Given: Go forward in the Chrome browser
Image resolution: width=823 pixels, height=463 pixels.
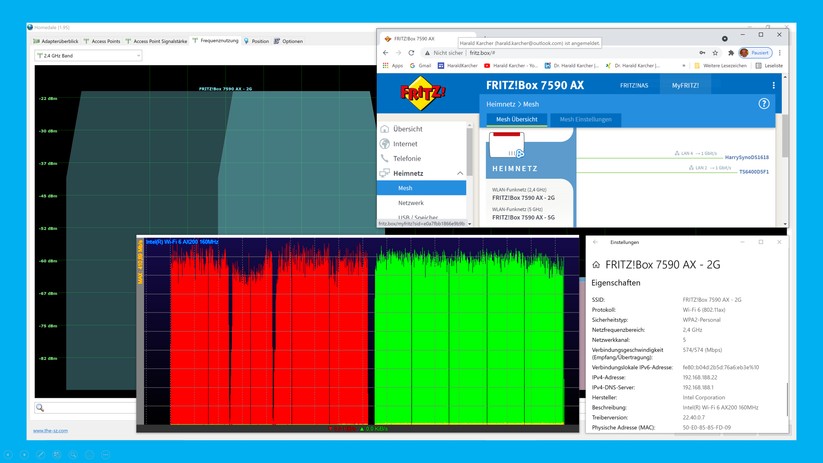Looking at the screenshot, I should [398, 52].
